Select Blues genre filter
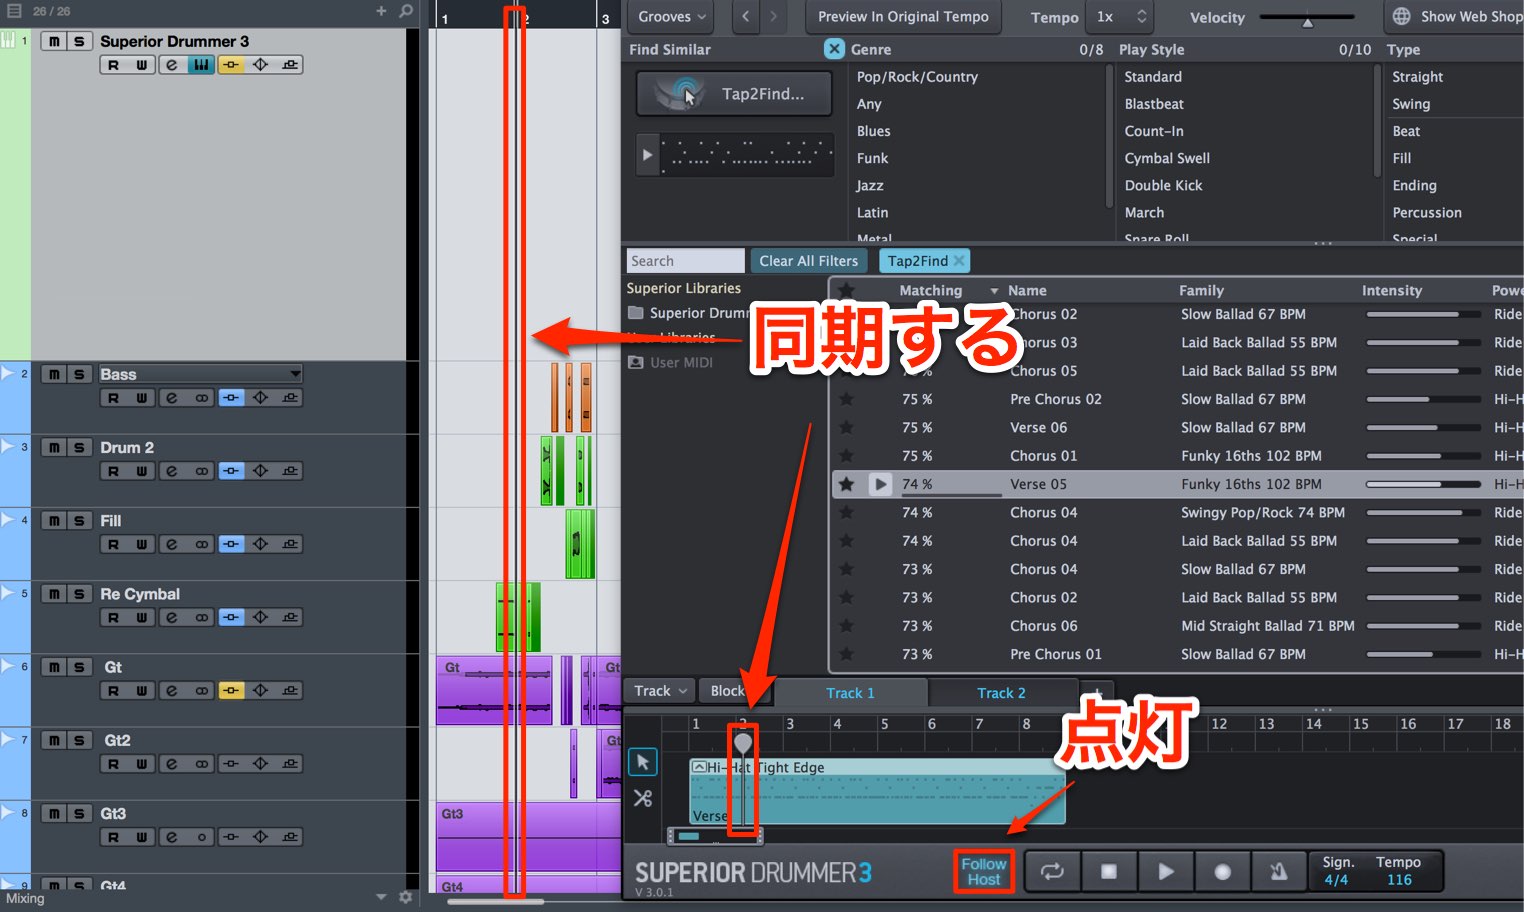 coord(873,131)
